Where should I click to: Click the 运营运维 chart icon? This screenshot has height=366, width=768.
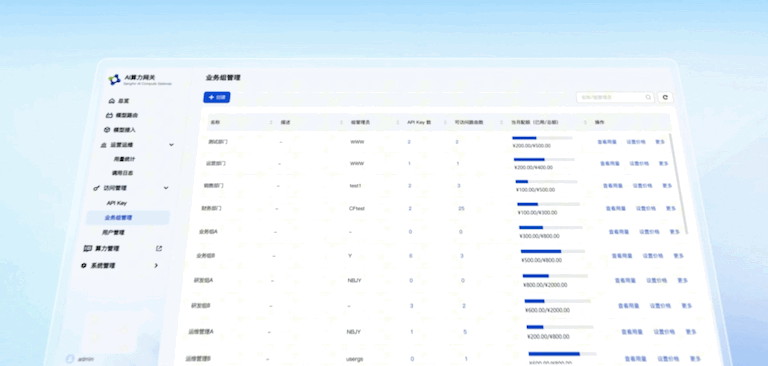(x=103, y=145)
